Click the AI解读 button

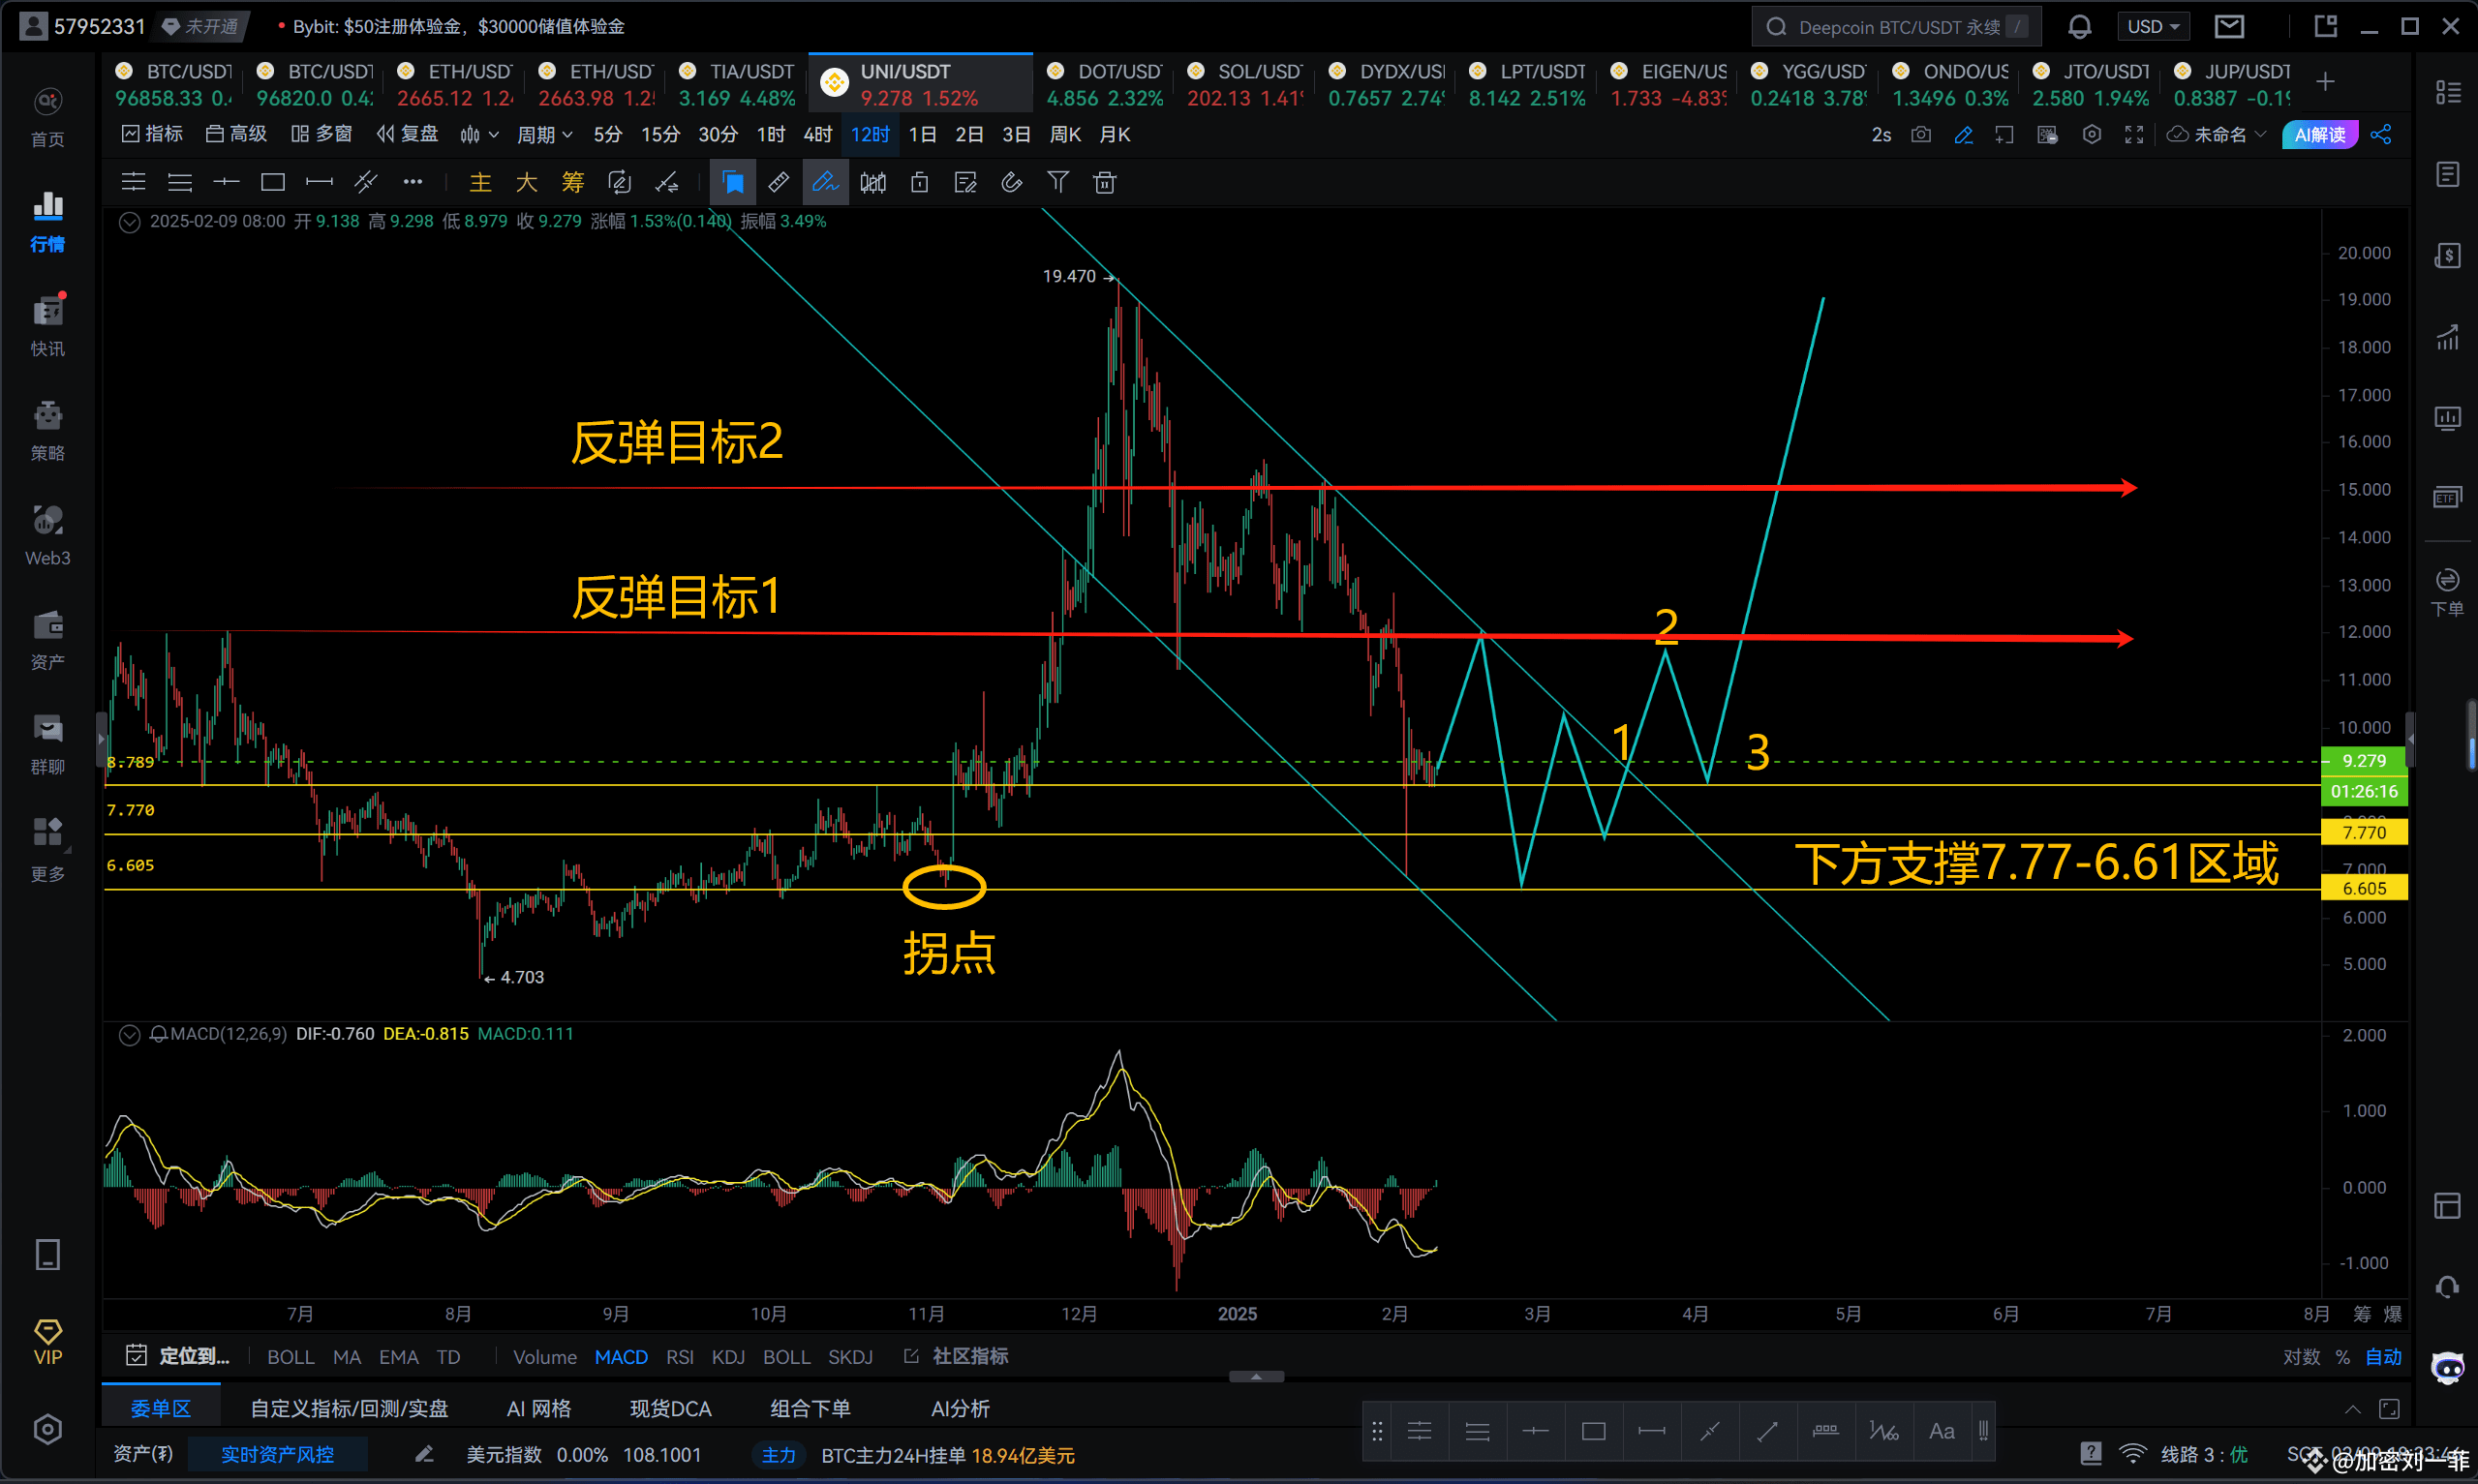pyautogui.click(x=2320, y=133)
